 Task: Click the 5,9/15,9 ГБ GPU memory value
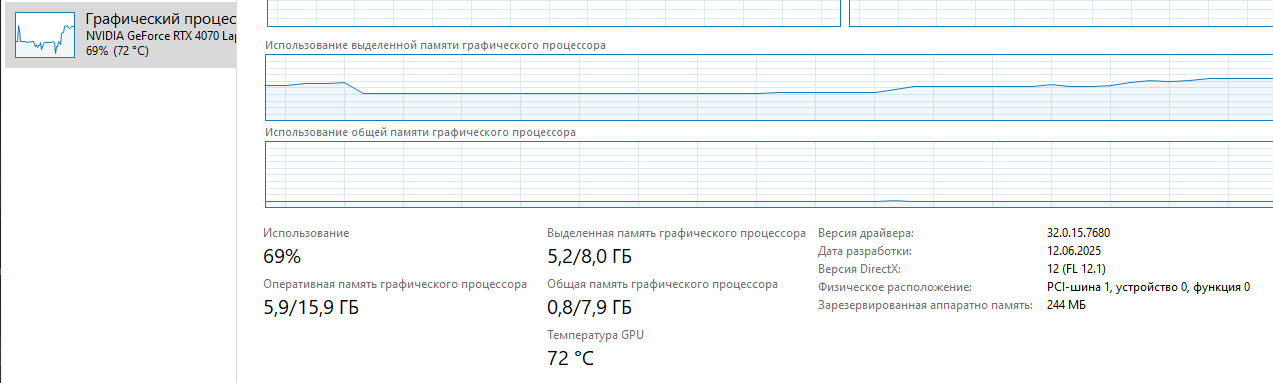pos(311,307)
